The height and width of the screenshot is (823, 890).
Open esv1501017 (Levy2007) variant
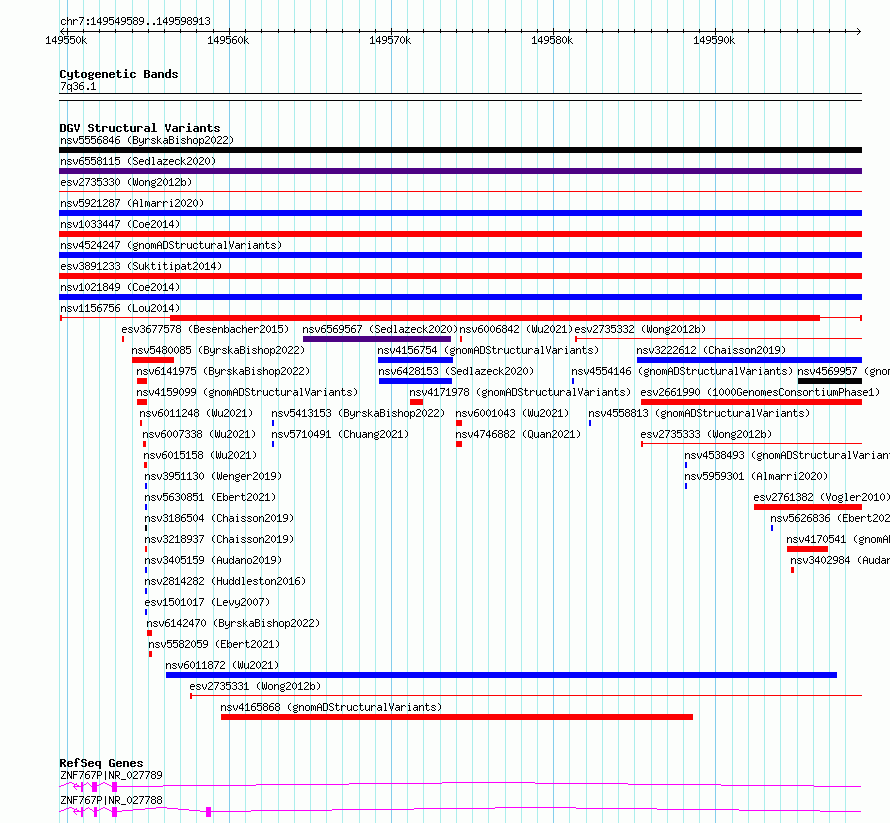coord(207,602)
